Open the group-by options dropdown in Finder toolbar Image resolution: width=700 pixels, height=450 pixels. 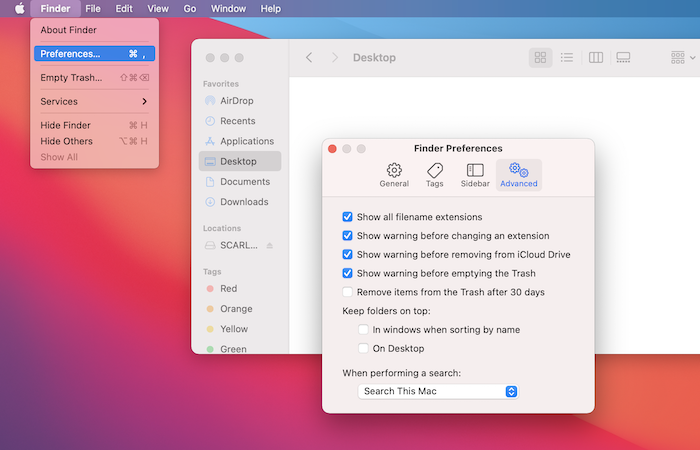(x=683, y=58)
